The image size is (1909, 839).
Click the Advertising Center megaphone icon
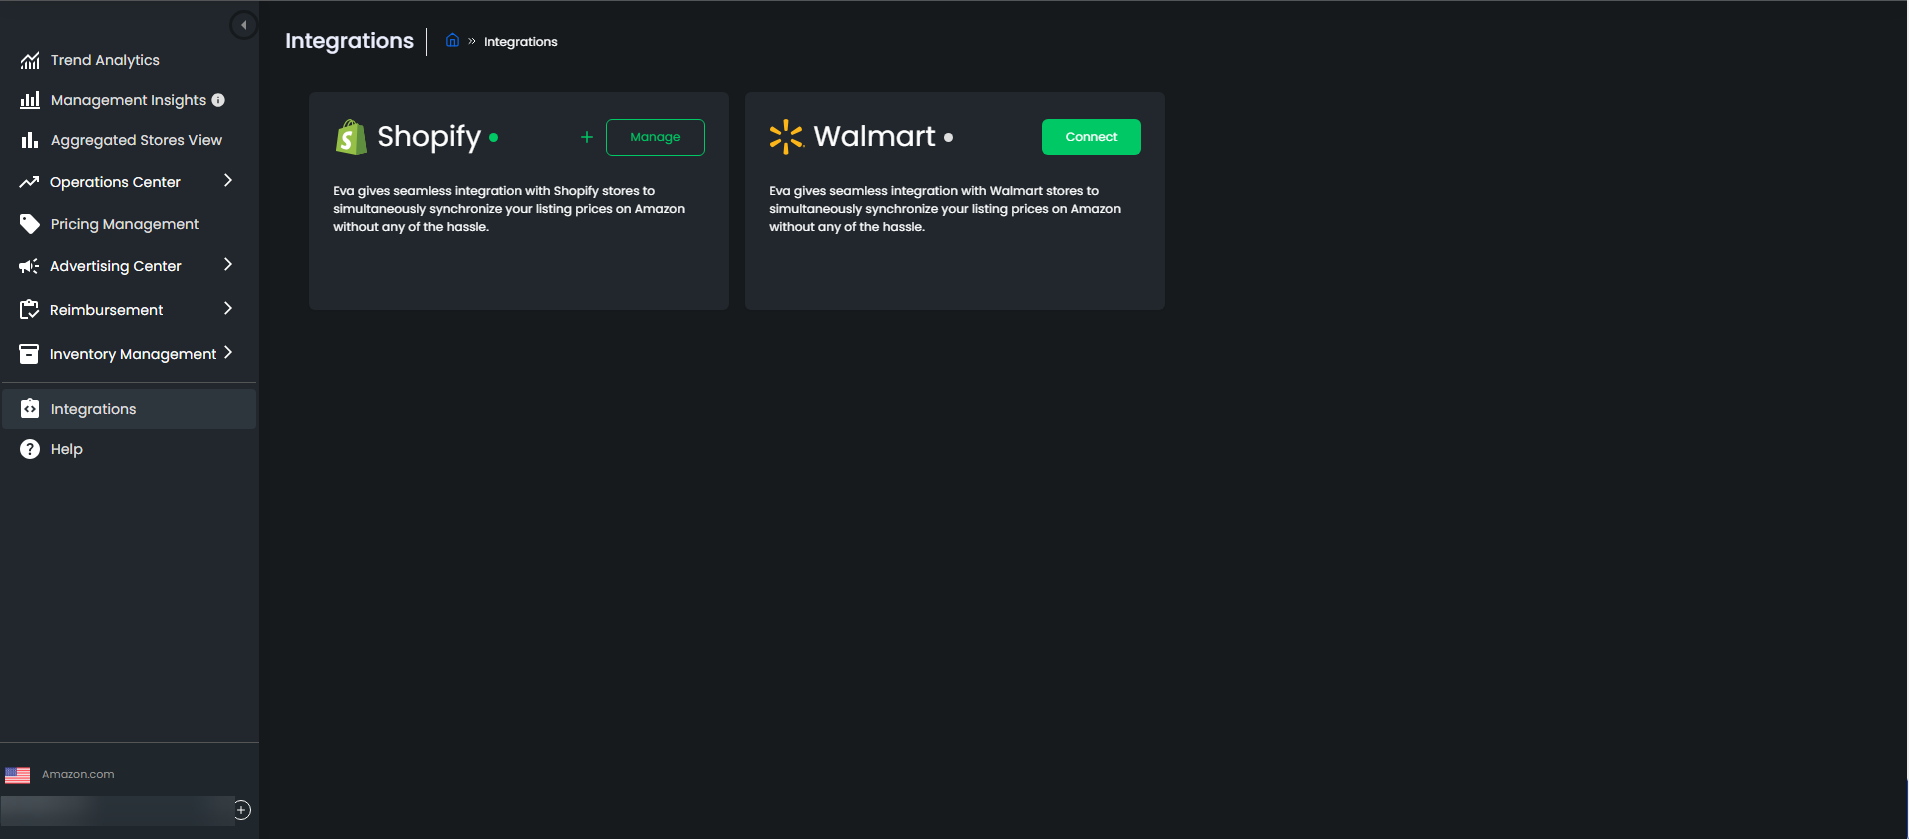coord(29,266)
